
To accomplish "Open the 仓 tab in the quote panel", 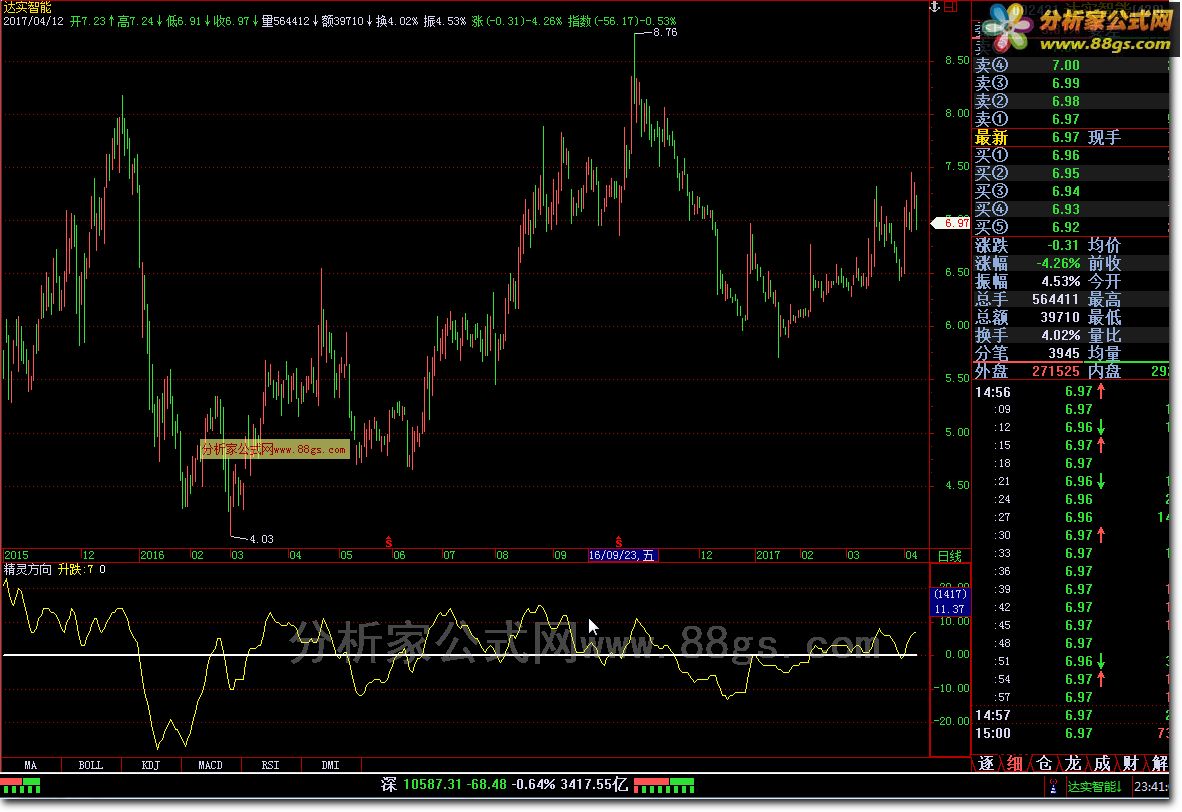I will [x=1044, y=763].
